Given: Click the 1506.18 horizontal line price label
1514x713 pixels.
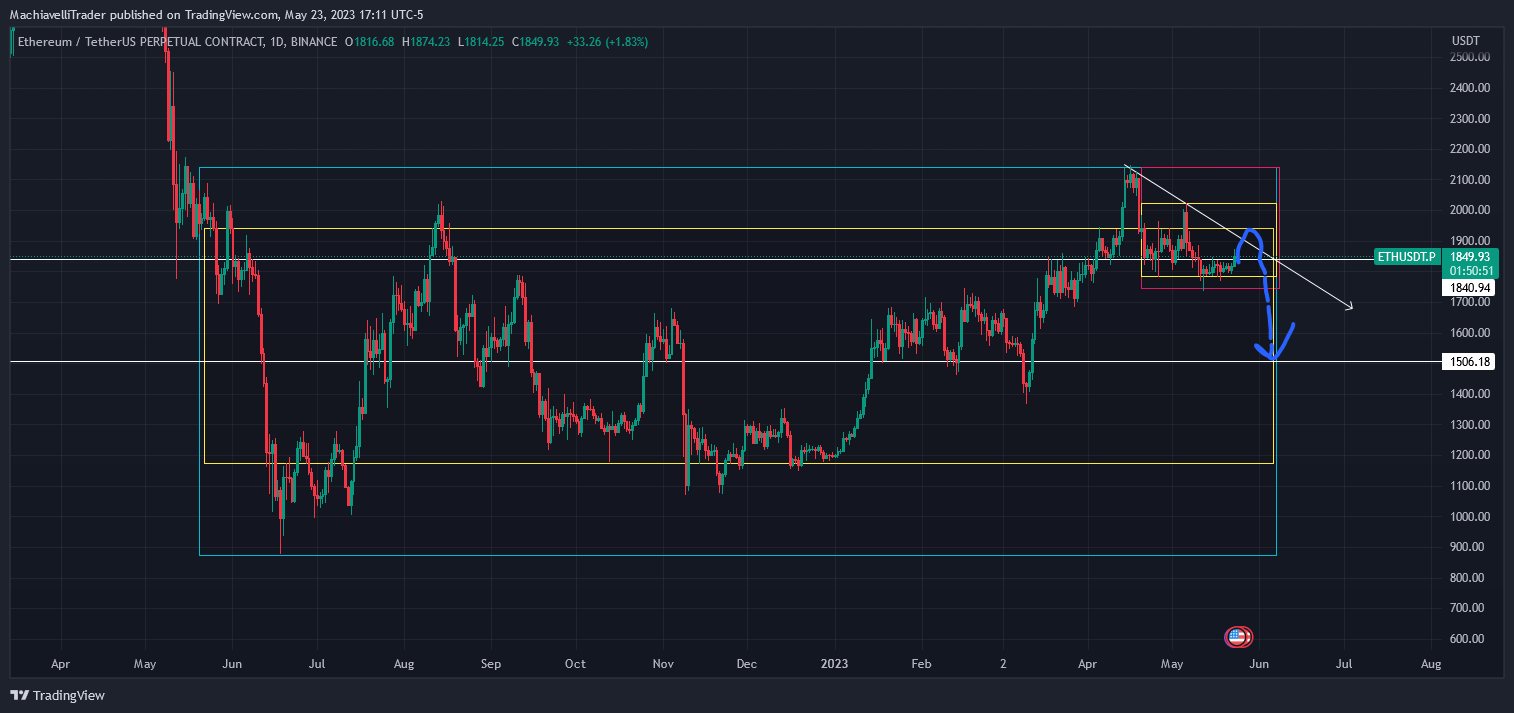Looking at the screenshot, I should 1467,362.
